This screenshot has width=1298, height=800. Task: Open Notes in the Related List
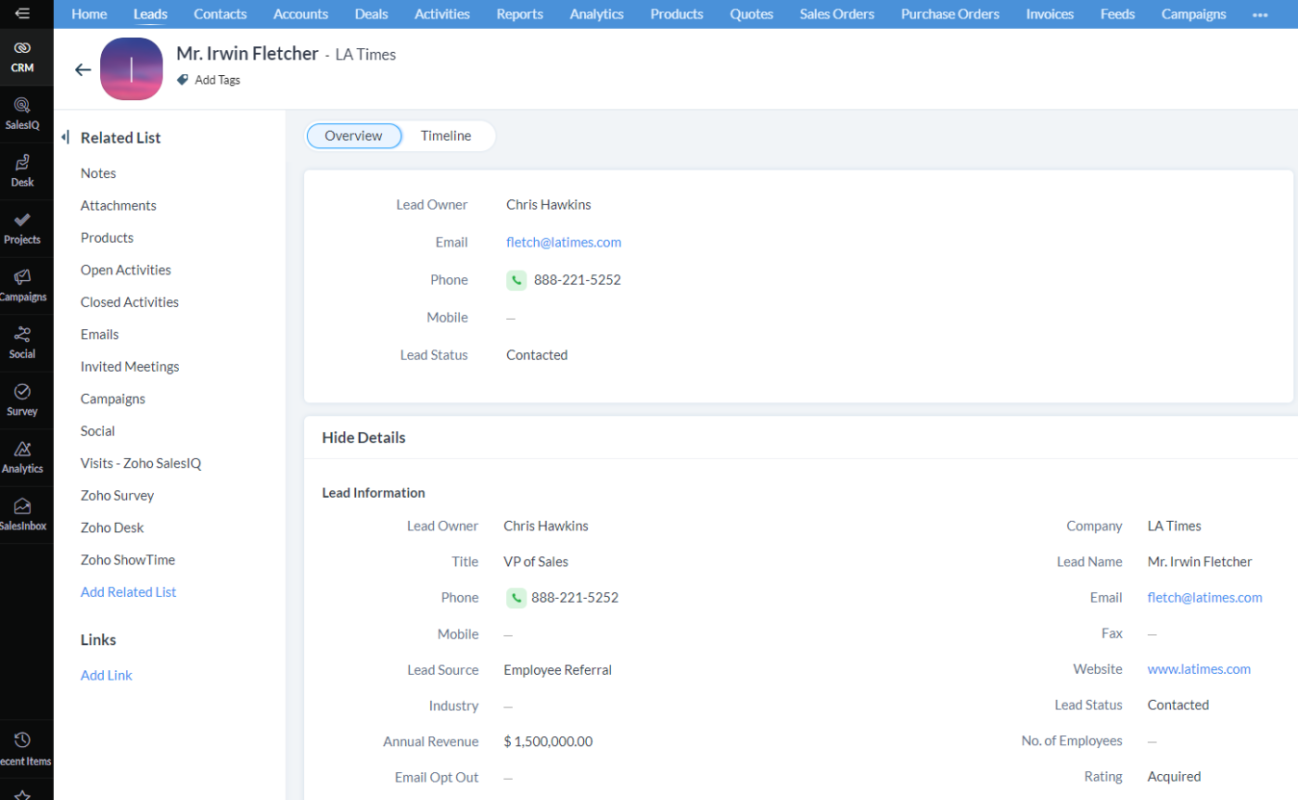(98, 173)
